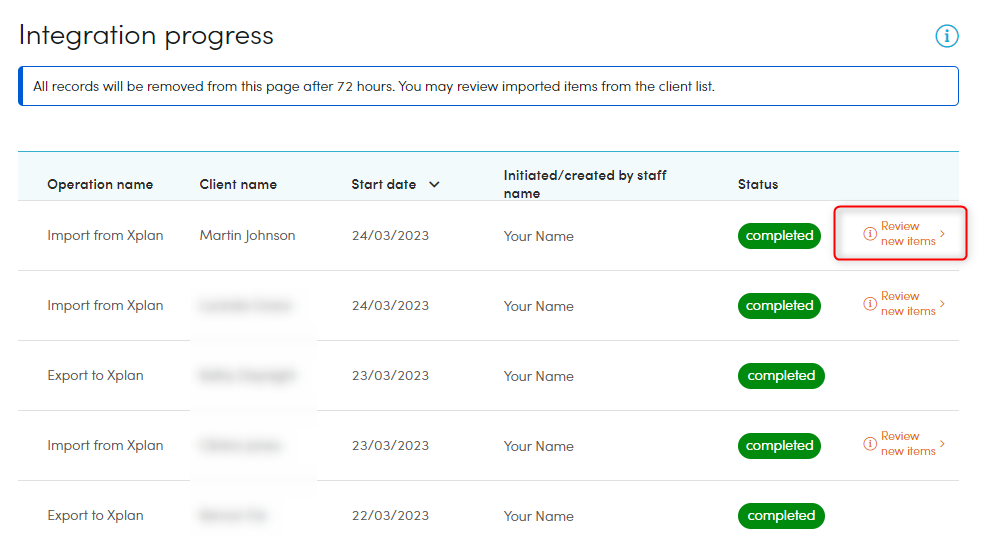Screen dimensions: 984x547
Task: Click the alert icon in Martin Johnson's row
Action: pyautogui.click(x=869, y=233)
